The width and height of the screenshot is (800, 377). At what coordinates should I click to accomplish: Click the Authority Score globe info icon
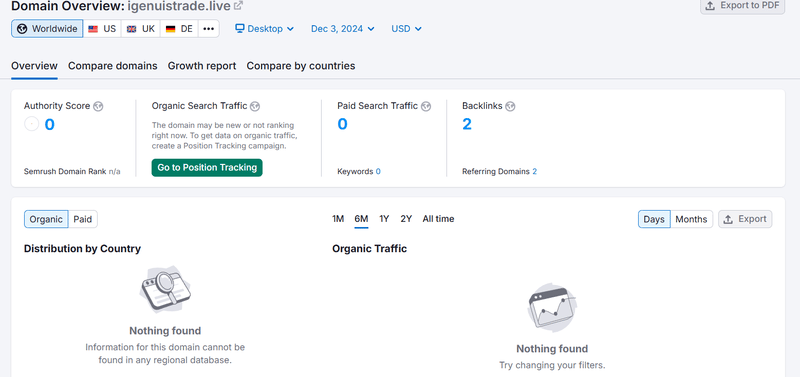[98, 106]
